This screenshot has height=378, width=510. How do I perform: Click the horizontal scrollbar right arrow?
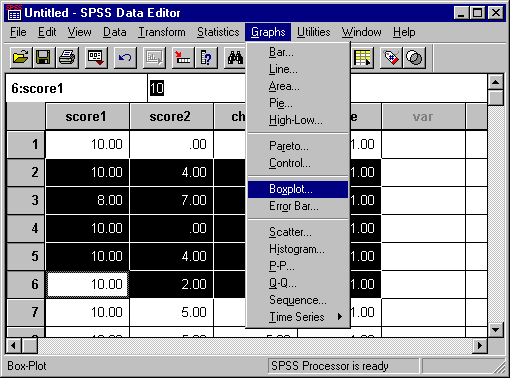coord(480,345)
